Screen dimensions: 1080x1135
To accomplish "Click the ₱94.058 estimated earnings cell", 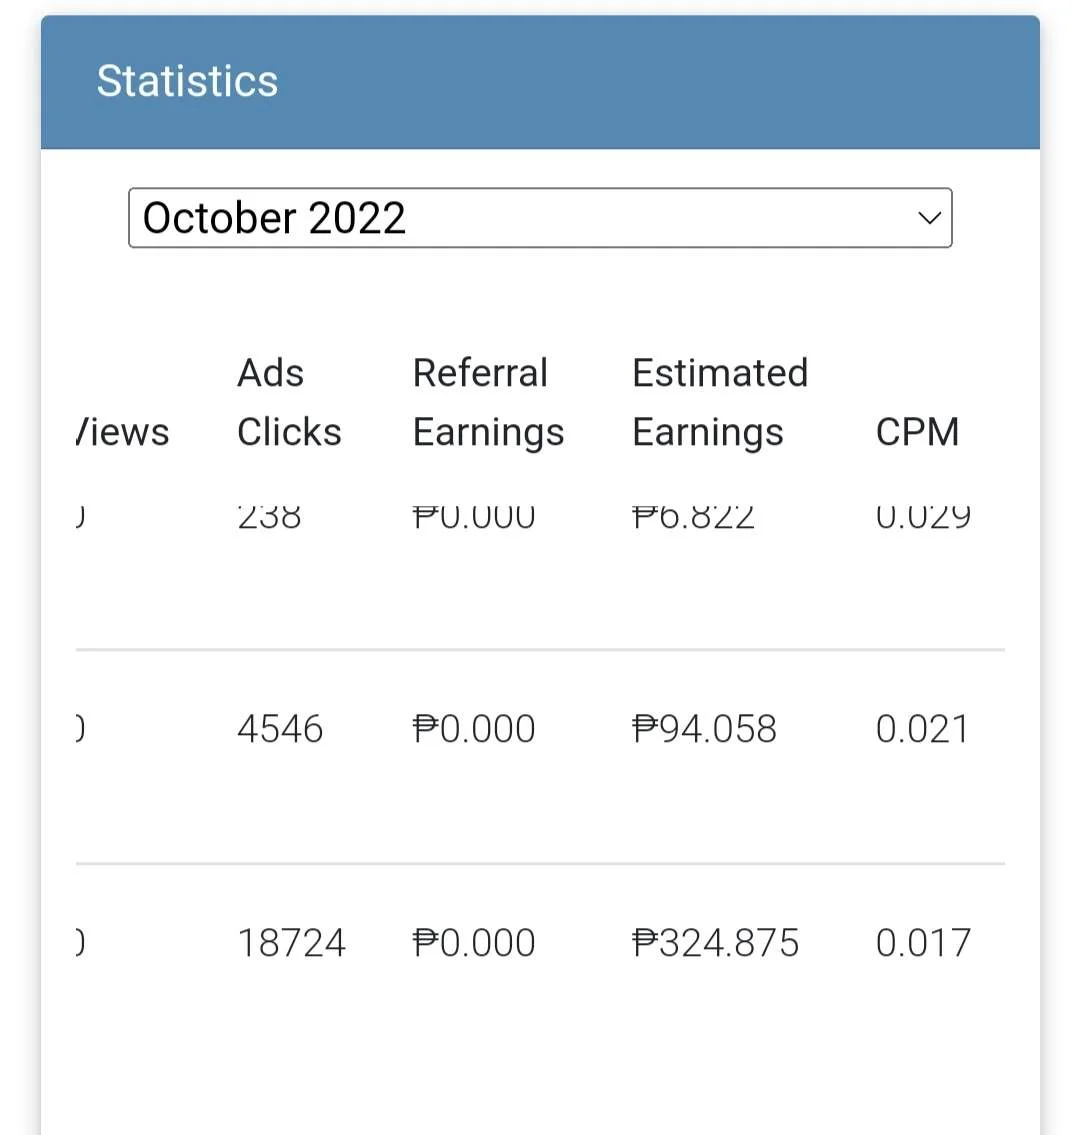I will tap(704, 729).
